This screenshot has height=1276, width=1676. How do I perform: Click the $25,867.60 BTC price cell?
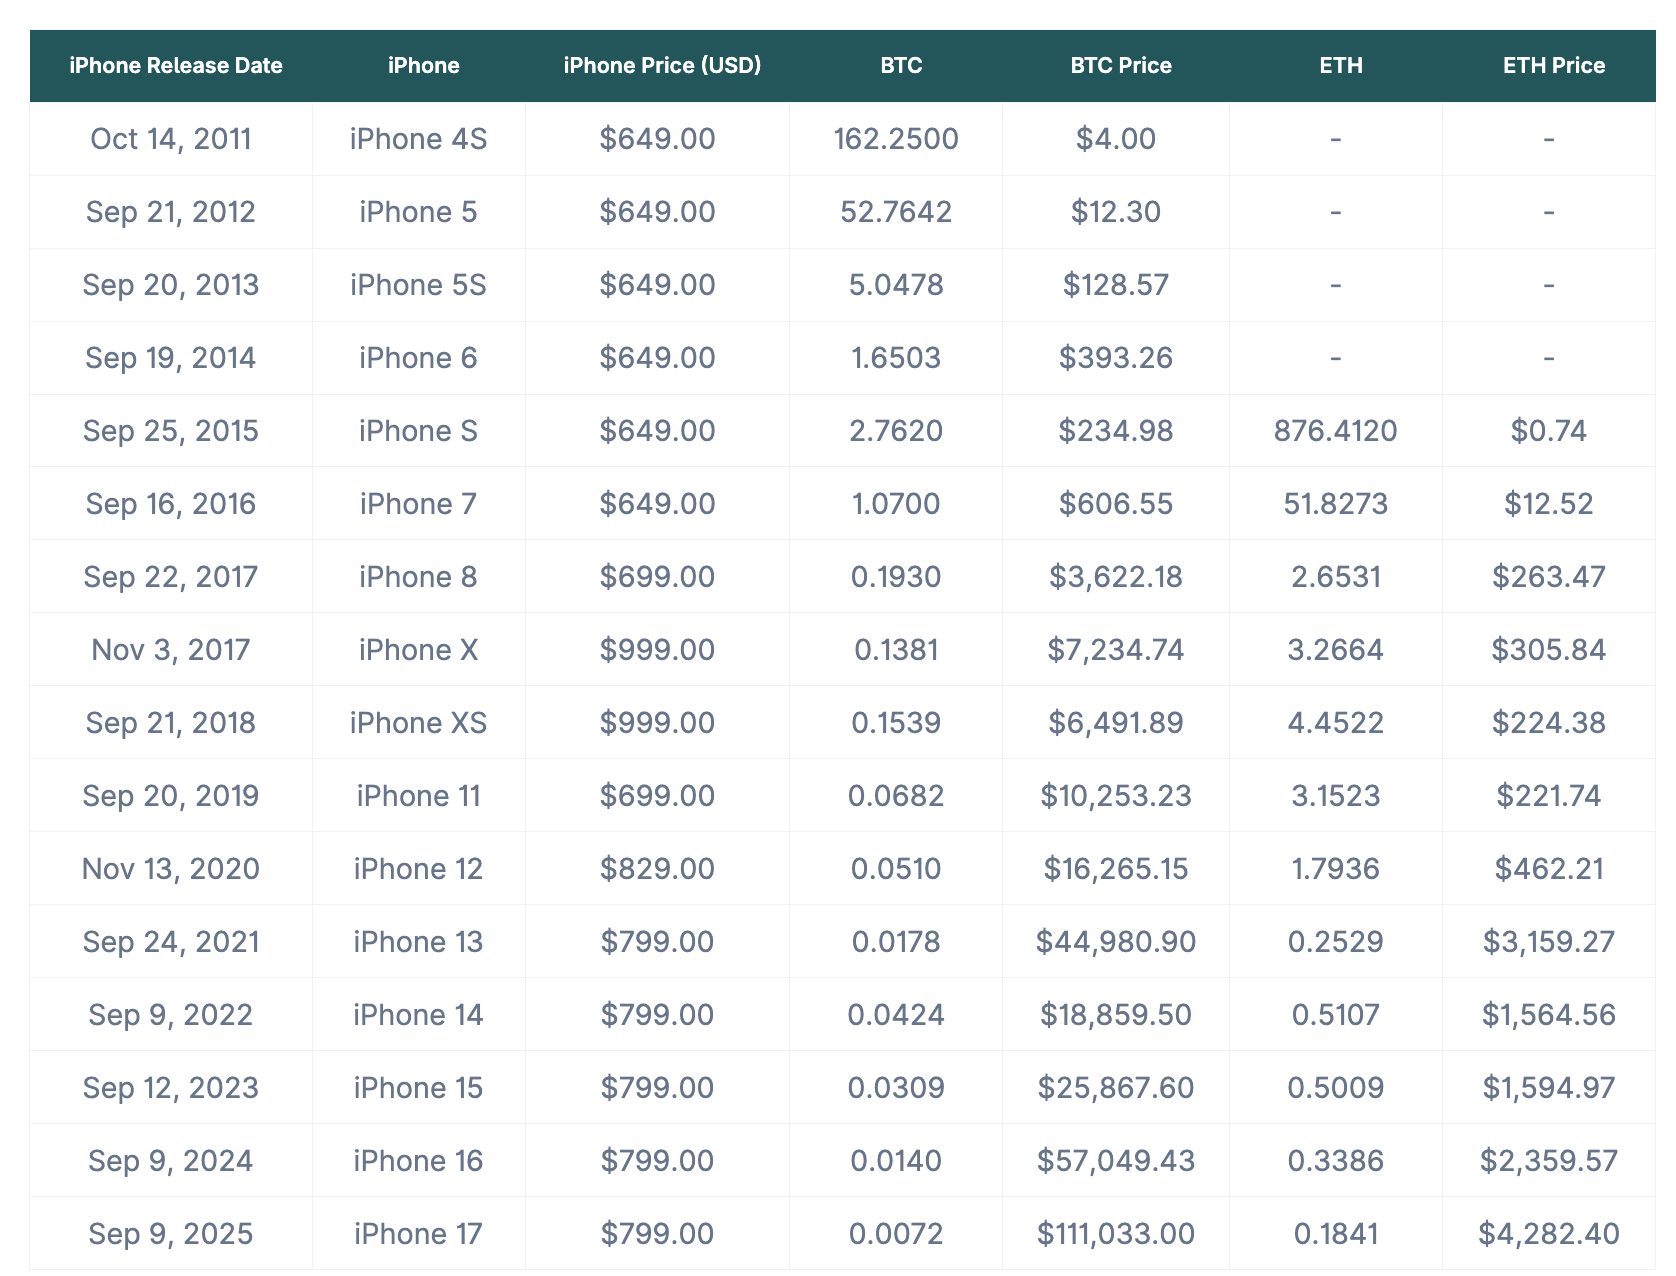click(1116, 1088)
